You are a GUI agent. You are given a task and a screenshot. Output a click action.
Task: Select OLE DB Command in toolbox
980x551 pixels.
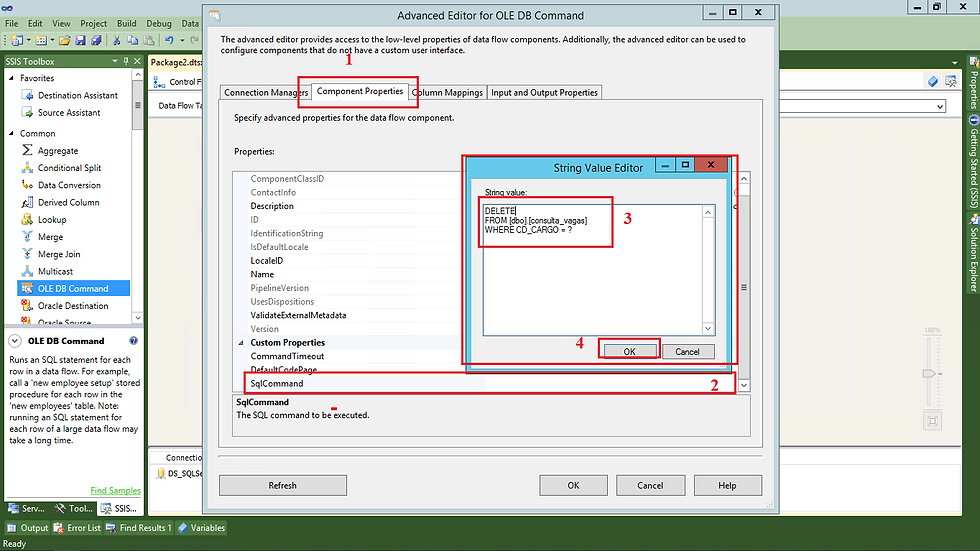coord(74,289)
